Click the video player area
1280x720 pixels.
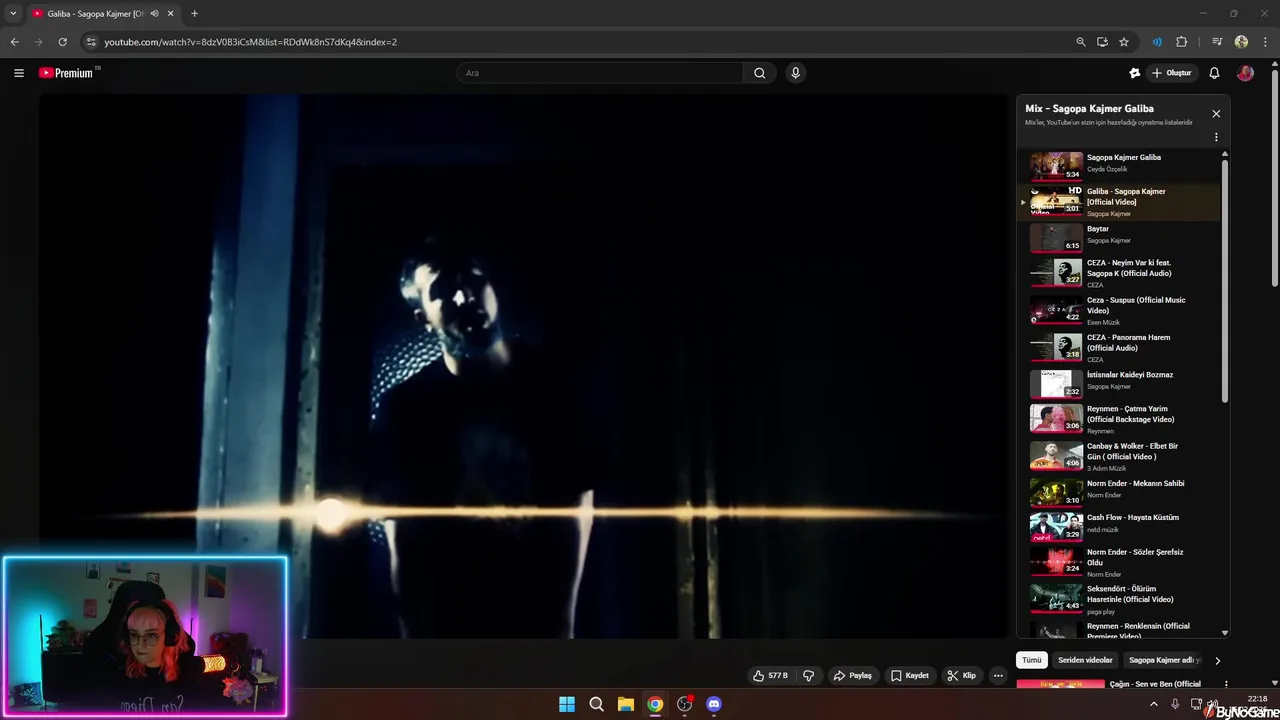tap(523, 366)
